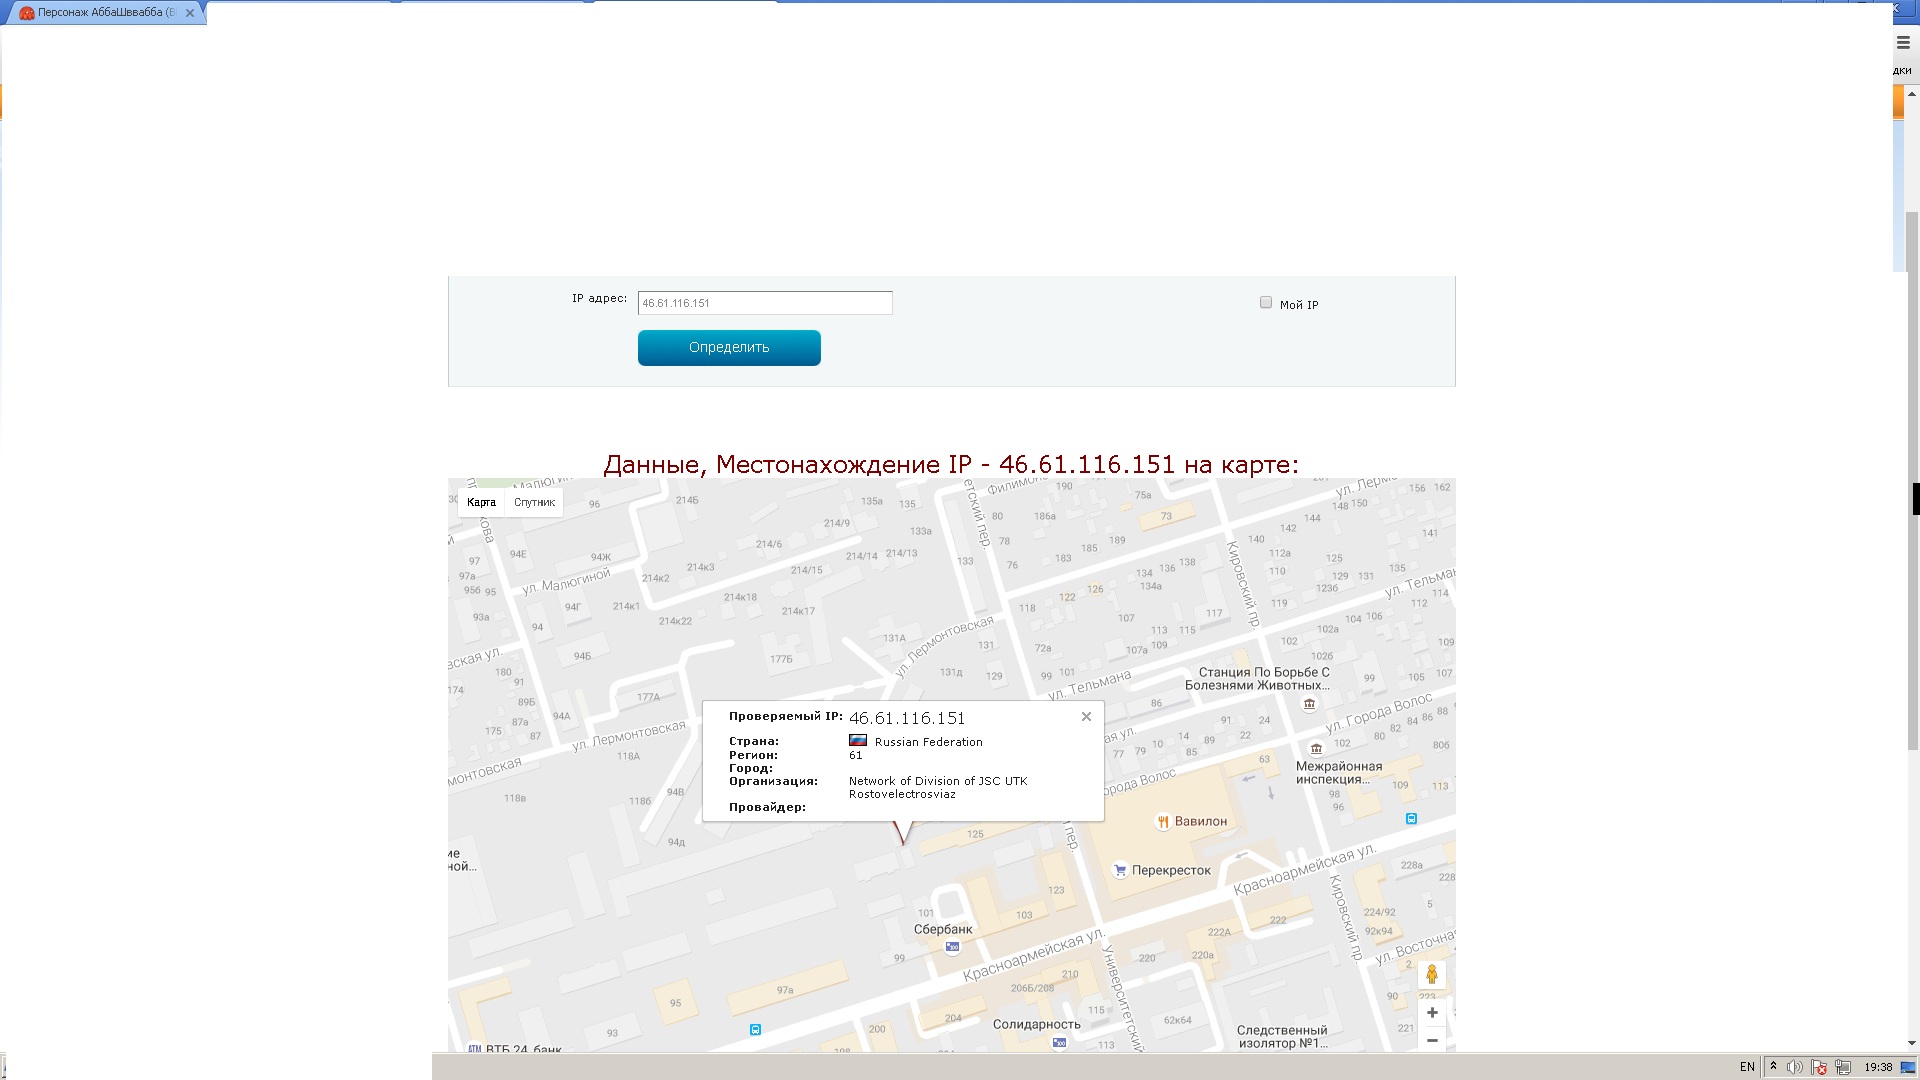Click the Следственный изолятор №1 label
1920x1080 pixels.
point(1282,1037)
